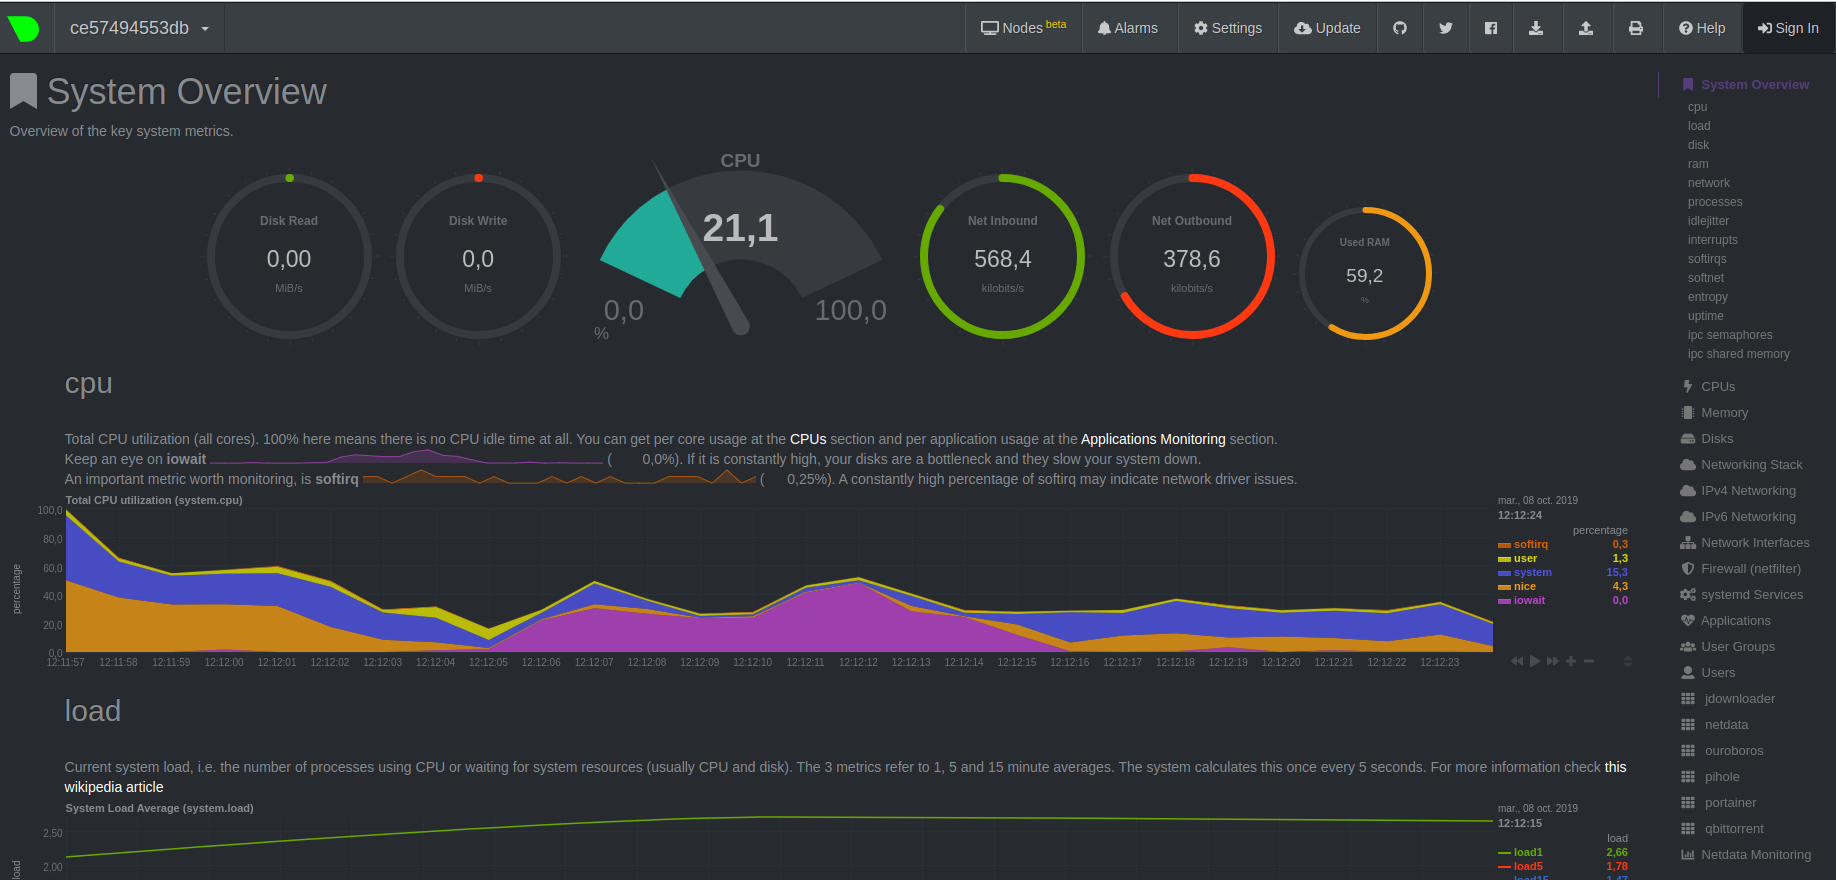Open the ce57494553db host dropdown
The width and height of the screenshot is (1836, 880).
(139, 28)
